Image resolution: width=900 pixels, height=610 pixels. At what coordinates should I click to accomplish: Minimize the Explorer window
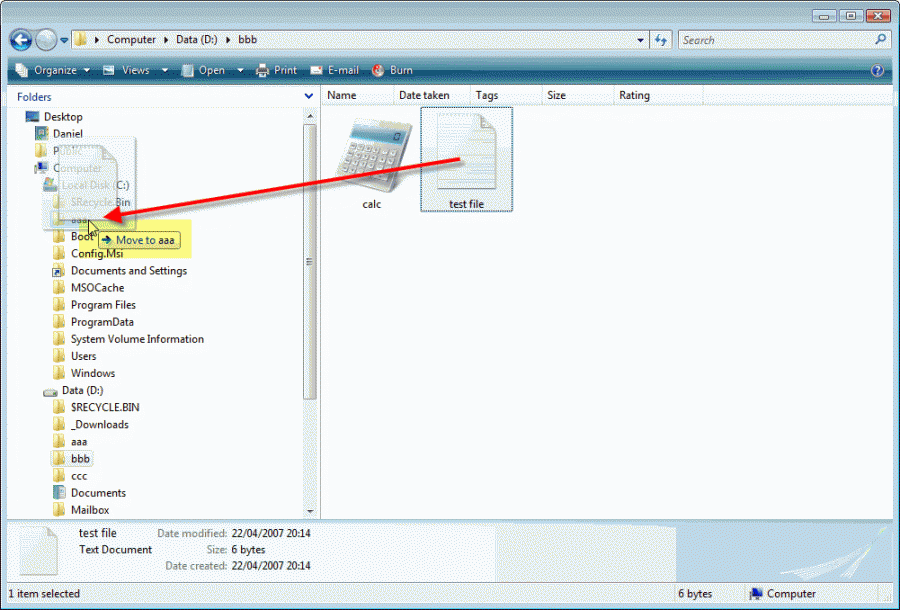(x=824, y=16)
